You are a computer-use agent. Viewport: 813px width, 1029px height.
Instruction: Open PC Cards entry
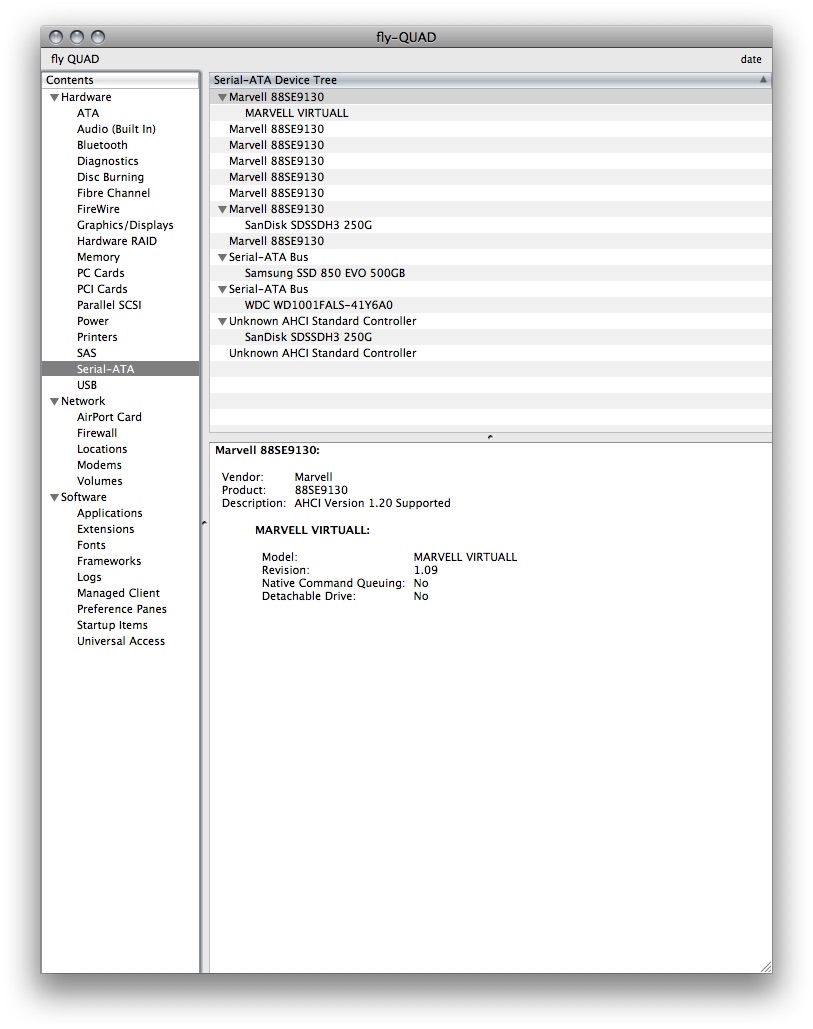[x=100, y=273]
